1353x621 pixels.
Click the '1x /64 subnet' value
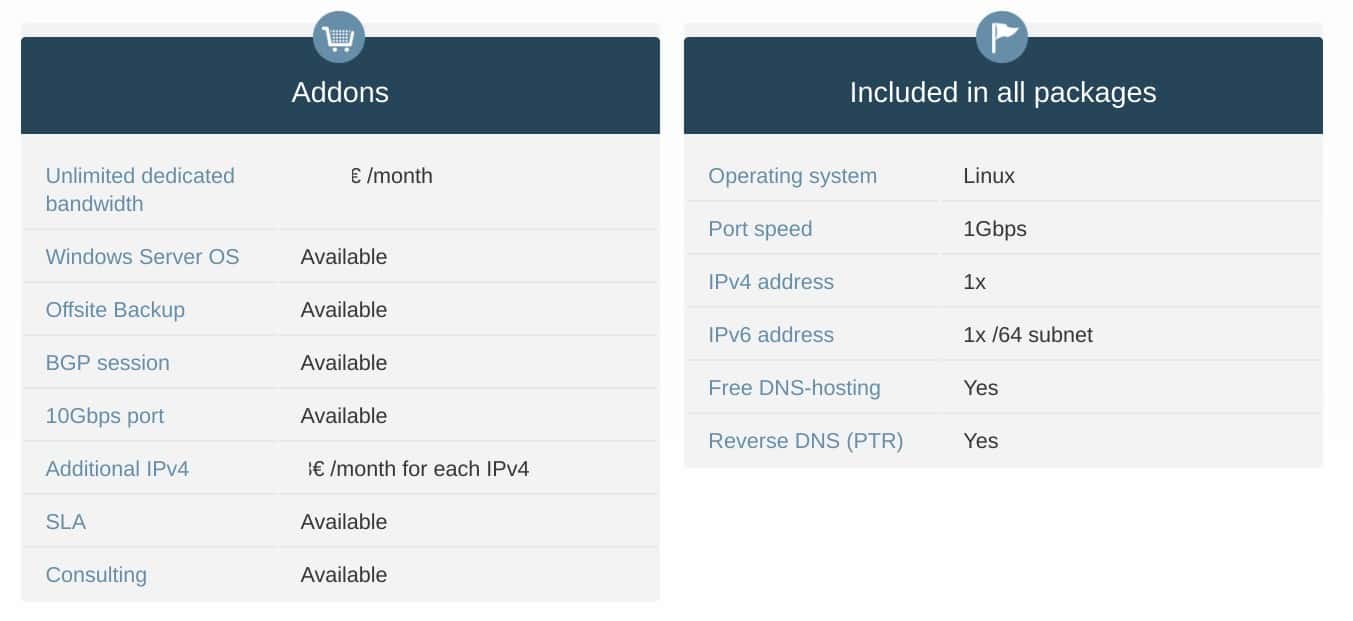(x=1028, y=335)
